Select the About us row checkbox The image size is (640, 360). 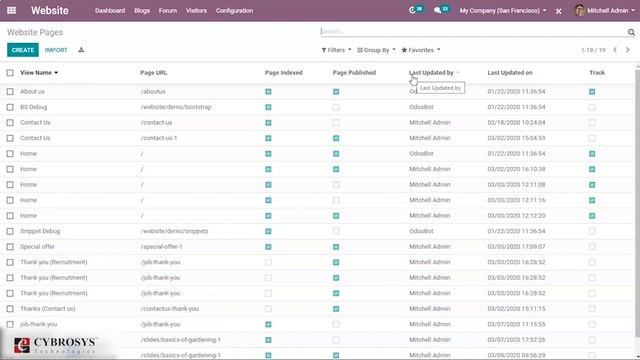pos(10,91)
